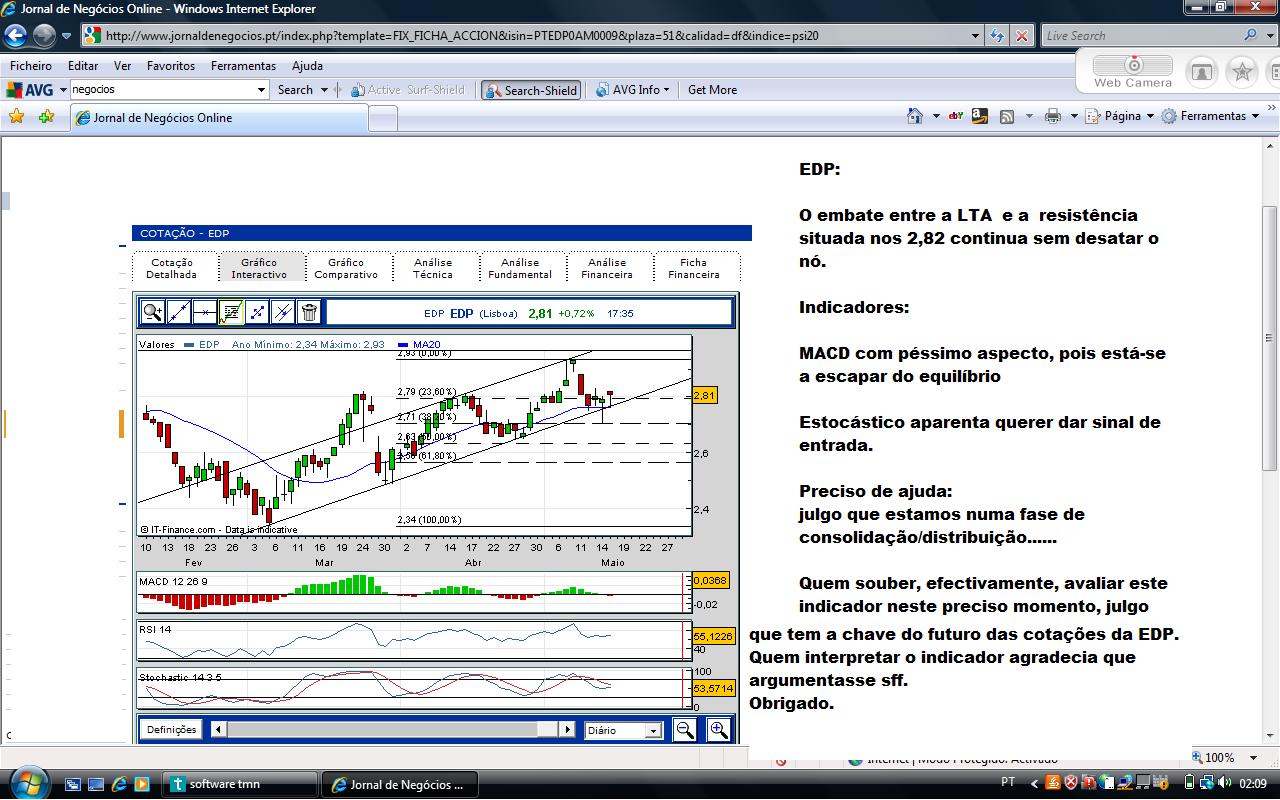
Task: Select the parallel channel line tool
Action: [x=283, y=313]
